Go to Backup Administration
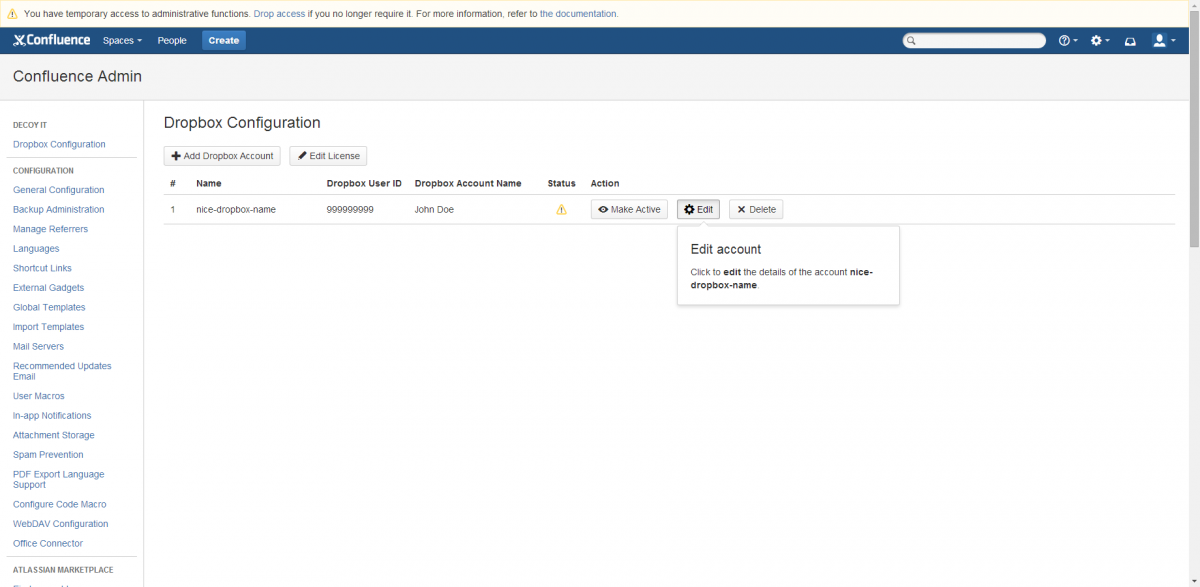Image resolution: width=1200 pixels, height=587 pixels. 58,210
